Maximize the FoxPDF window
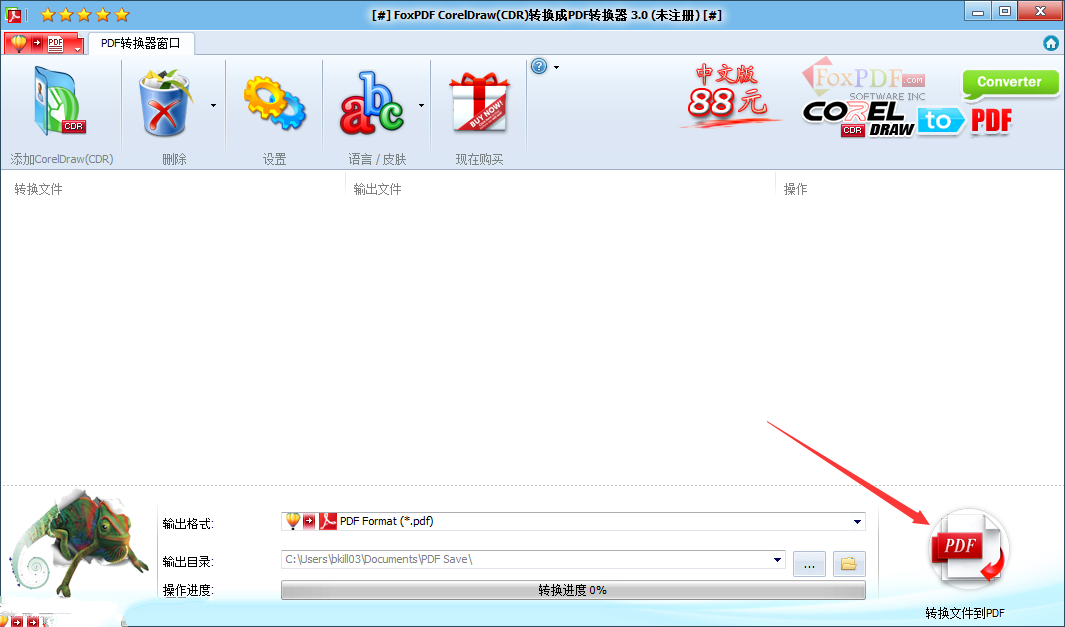This screenshot has height=627, width=1065. tap(1006, 12)
